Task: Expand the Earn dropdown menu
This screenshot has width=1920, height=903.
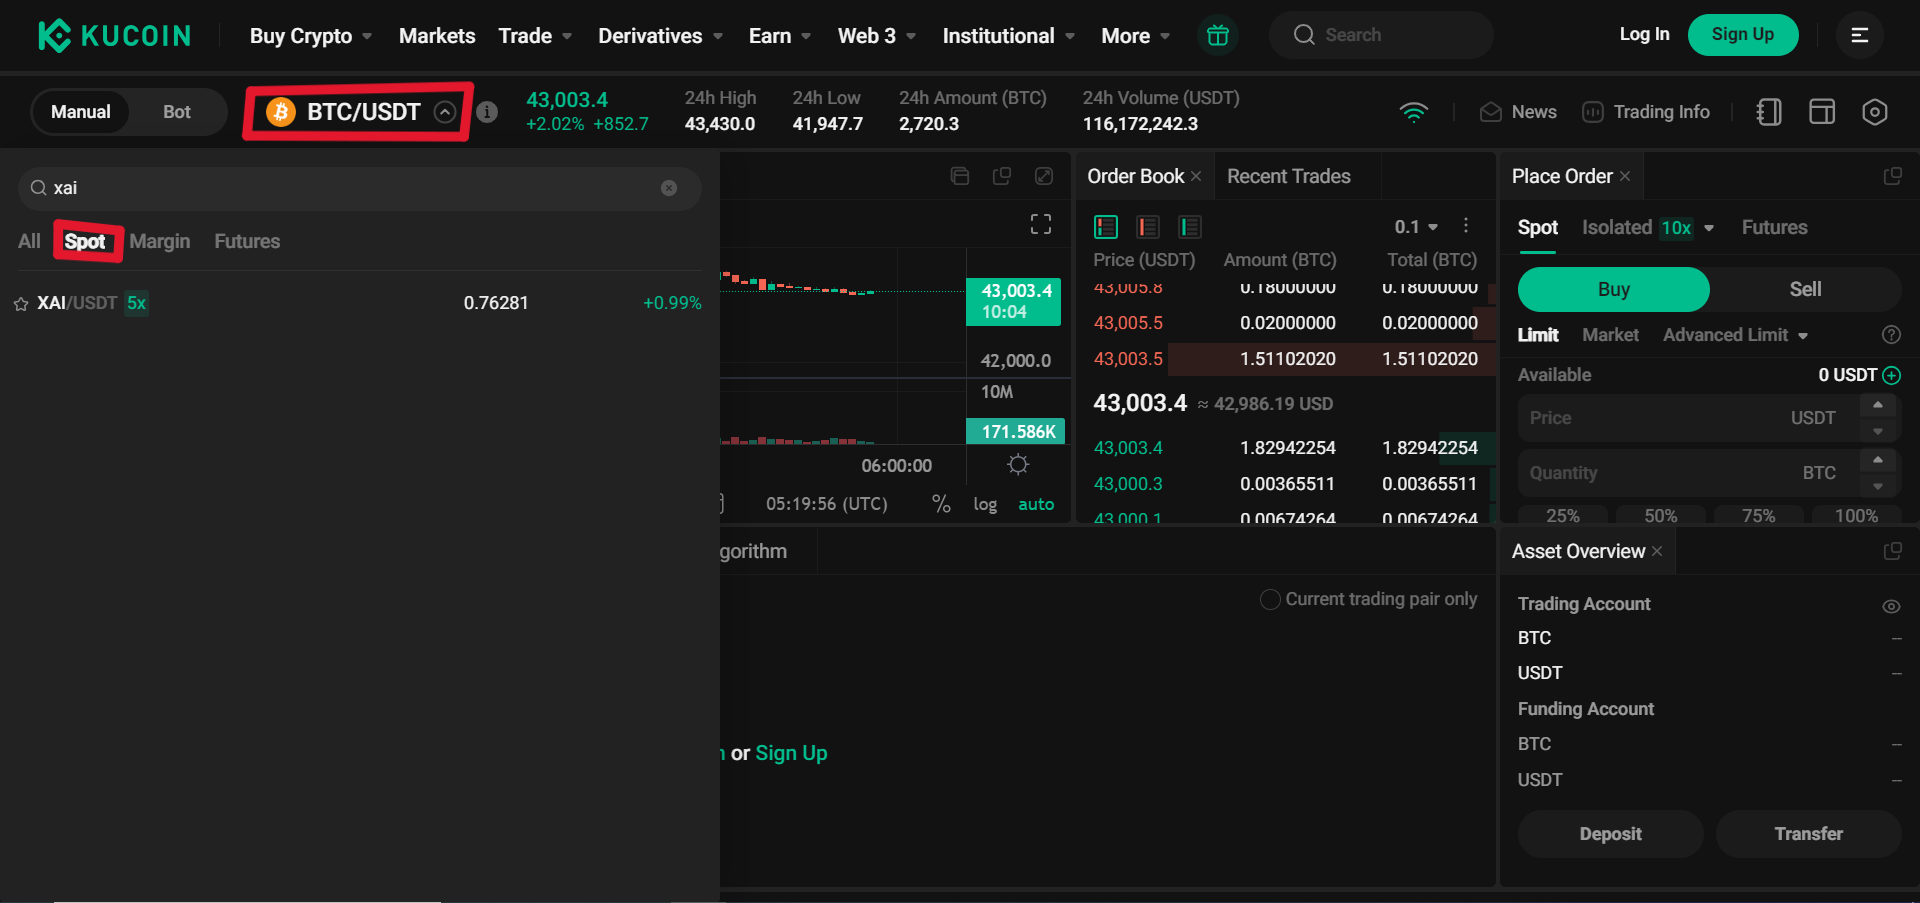Action: coord(780,36)
